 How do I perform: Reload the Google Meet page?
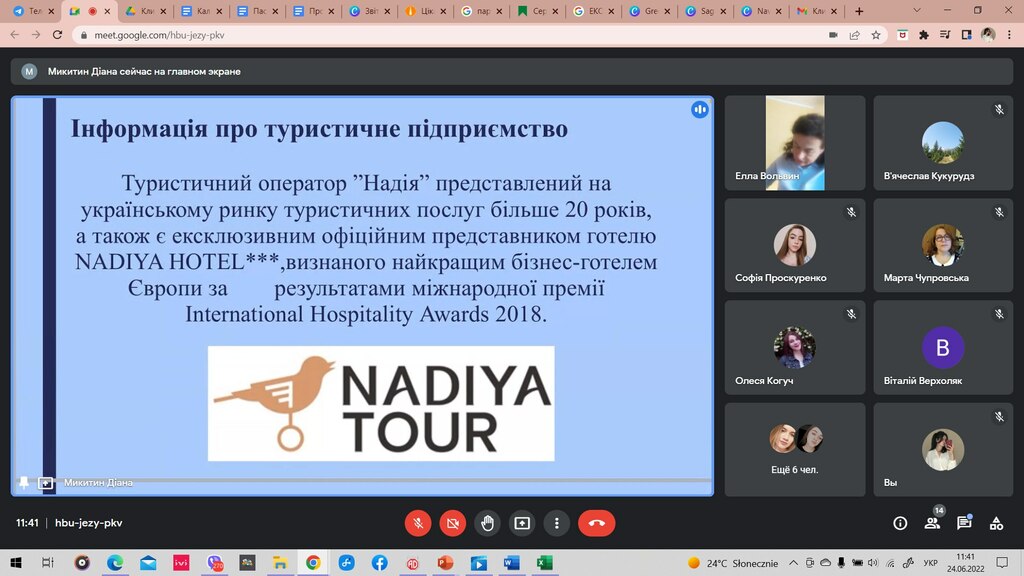pos(57,35)
